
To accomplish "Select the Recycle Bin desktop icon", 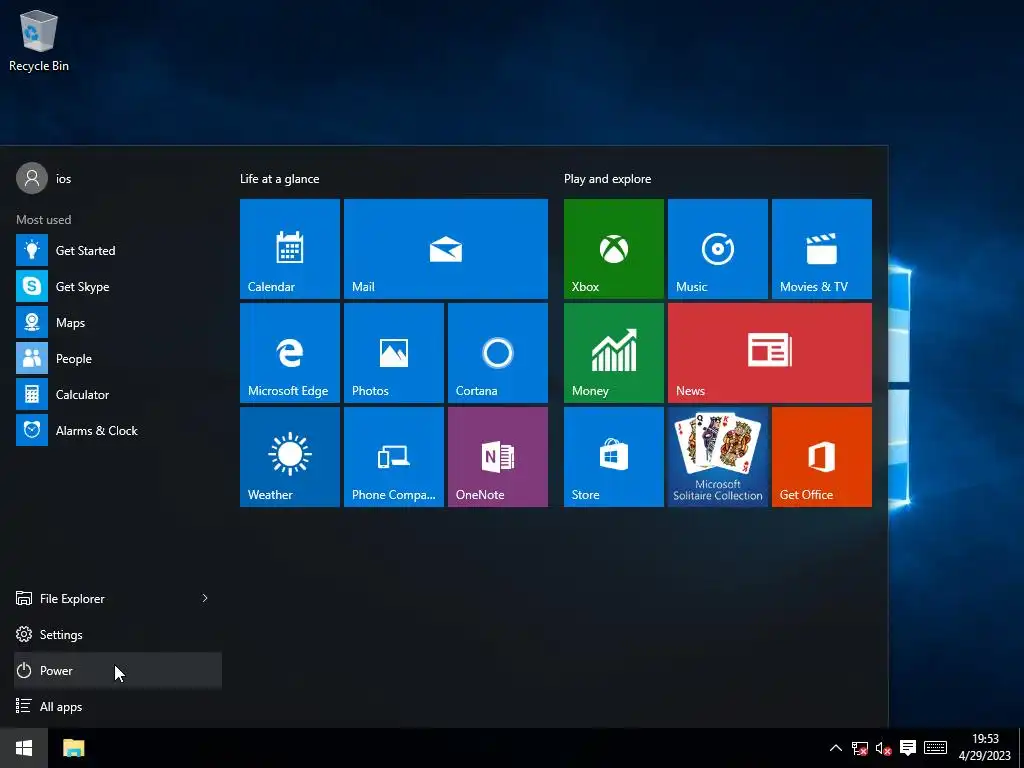I will (x=39, y=40).
